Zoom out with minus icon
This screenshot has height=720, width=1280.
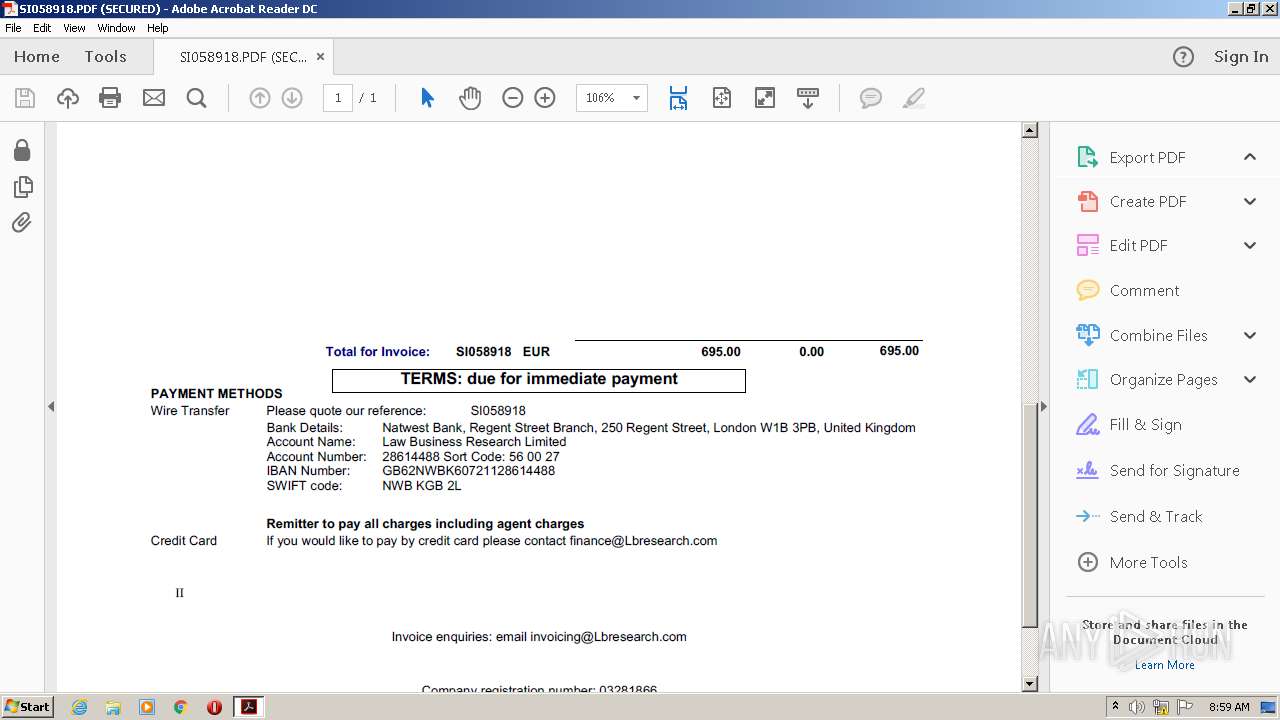point(513,98)
